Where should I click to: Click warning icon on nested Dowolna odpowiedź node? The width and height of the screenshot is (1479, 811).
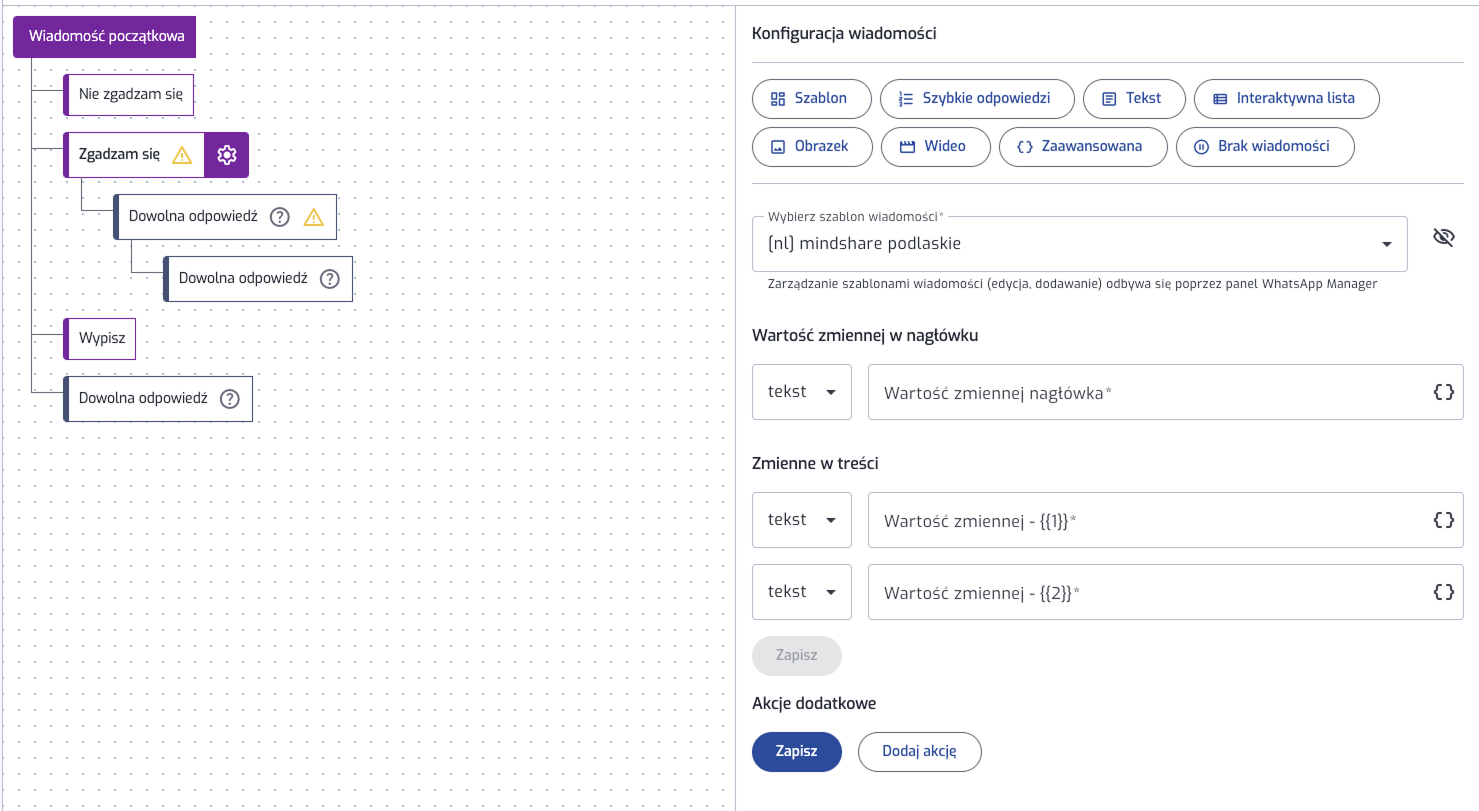tap(313, 217)
